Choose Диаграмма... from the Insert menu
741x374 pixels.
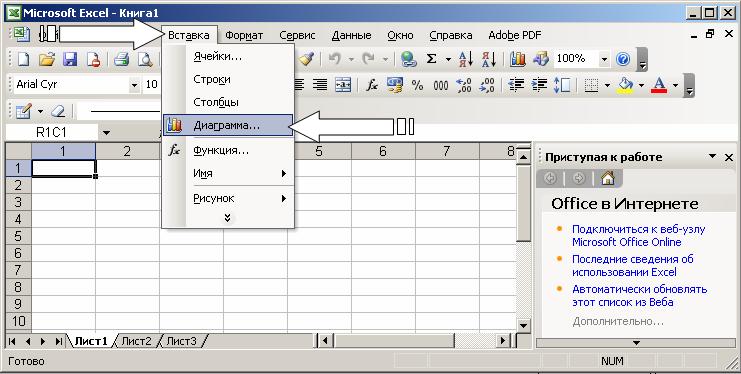(x=228, y=126)
